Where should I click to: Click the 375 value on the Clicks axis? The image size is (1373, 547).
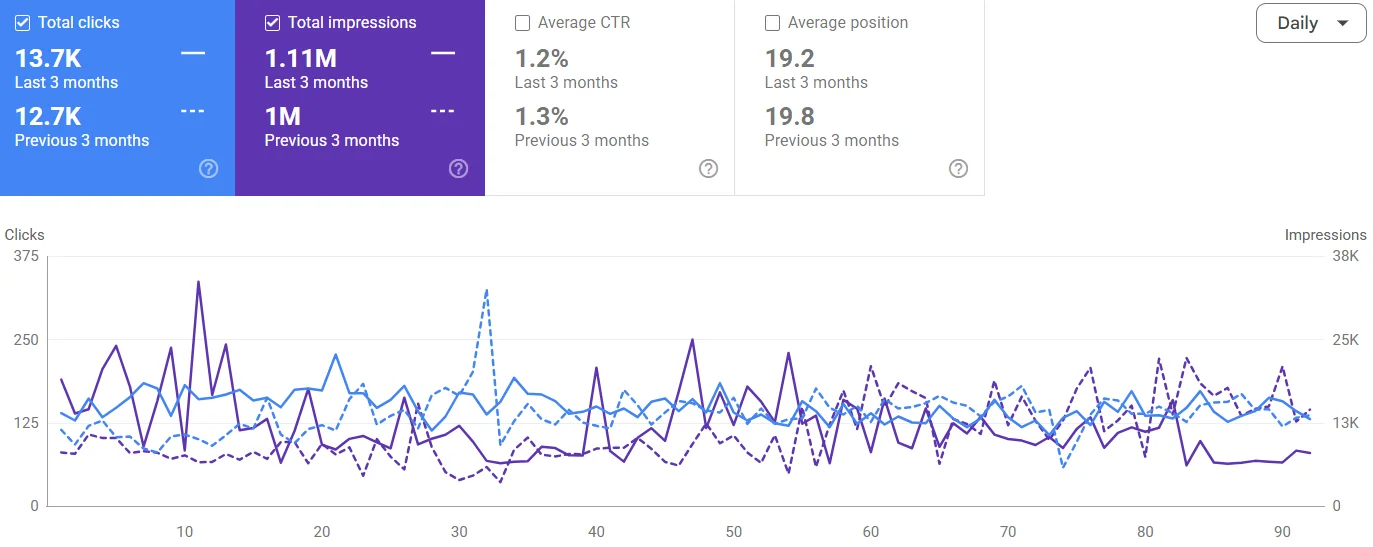(x=27, y=256)
